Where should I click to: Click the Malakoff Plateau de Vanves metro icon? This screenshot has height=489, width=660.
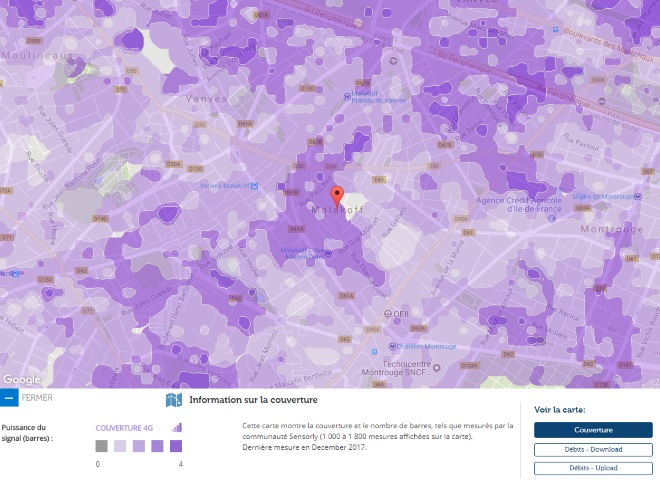point(347,97)
